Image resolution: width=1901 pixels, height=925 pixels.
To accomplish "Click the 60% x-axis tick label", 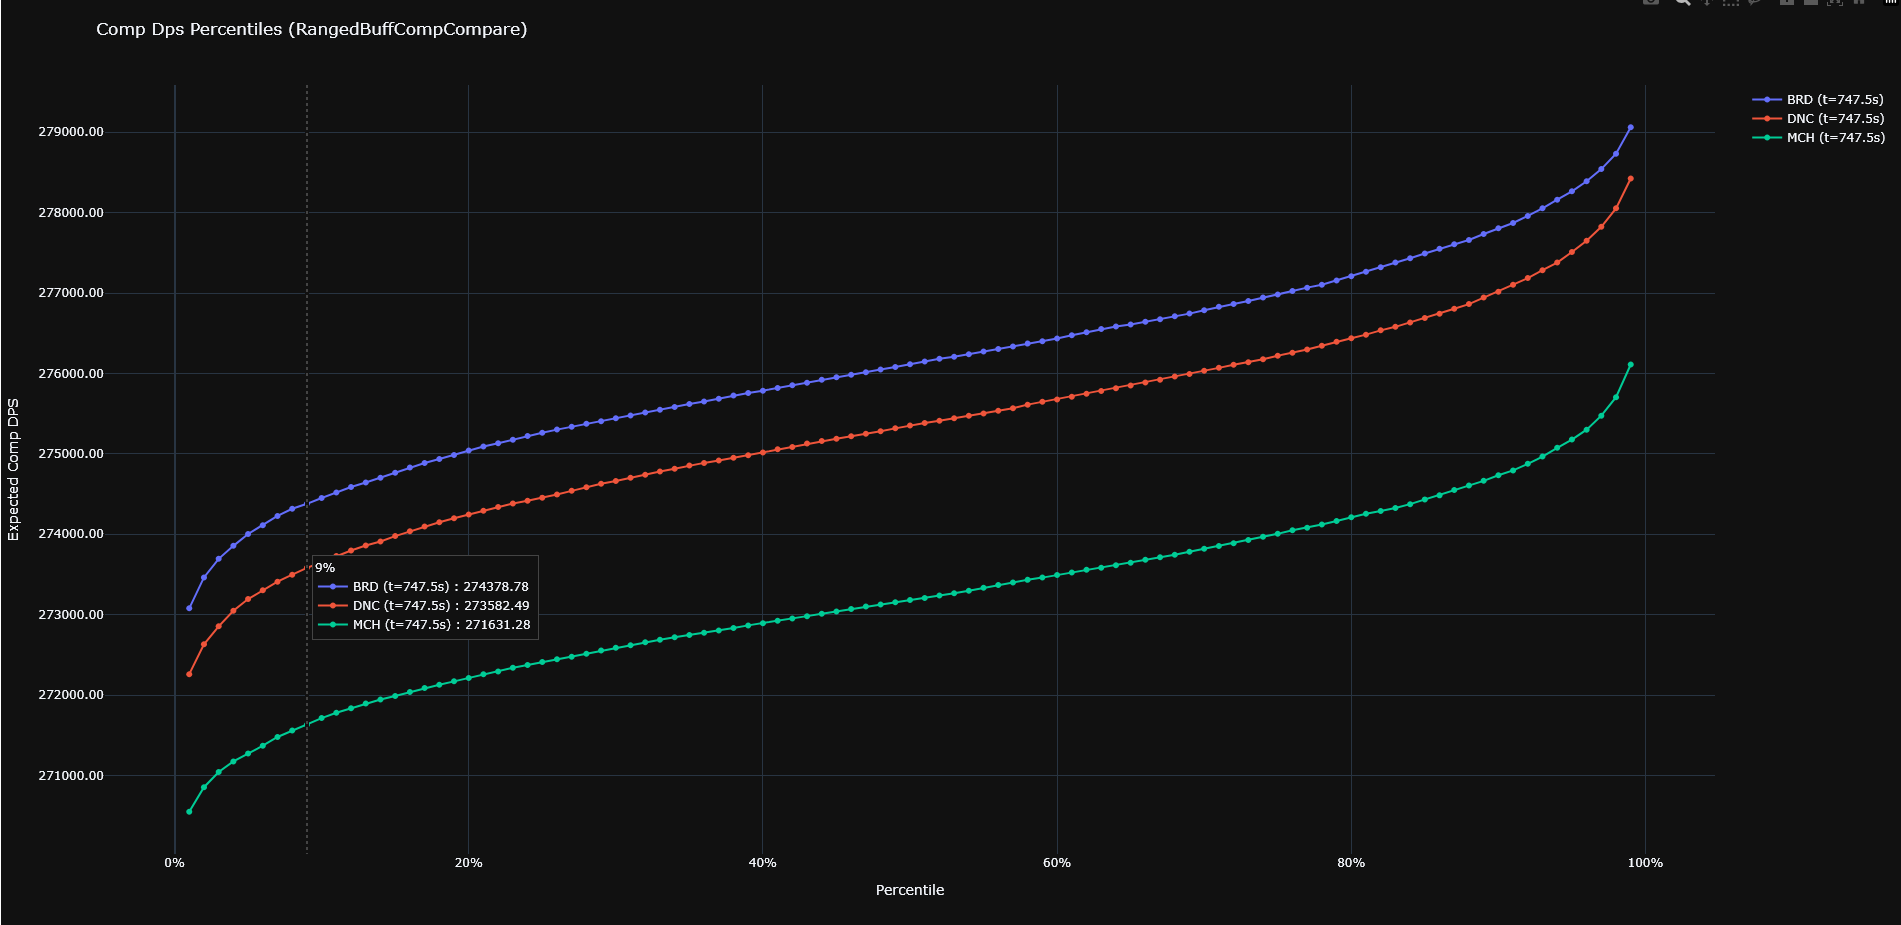I will click(x=1057, y=863).
